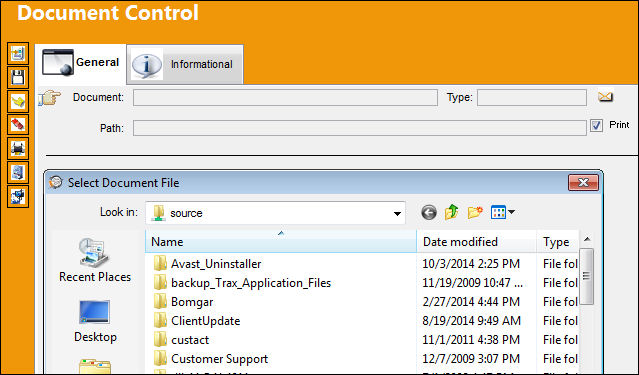
Task: Click the Type input field
Action: (x=532, y=98)
